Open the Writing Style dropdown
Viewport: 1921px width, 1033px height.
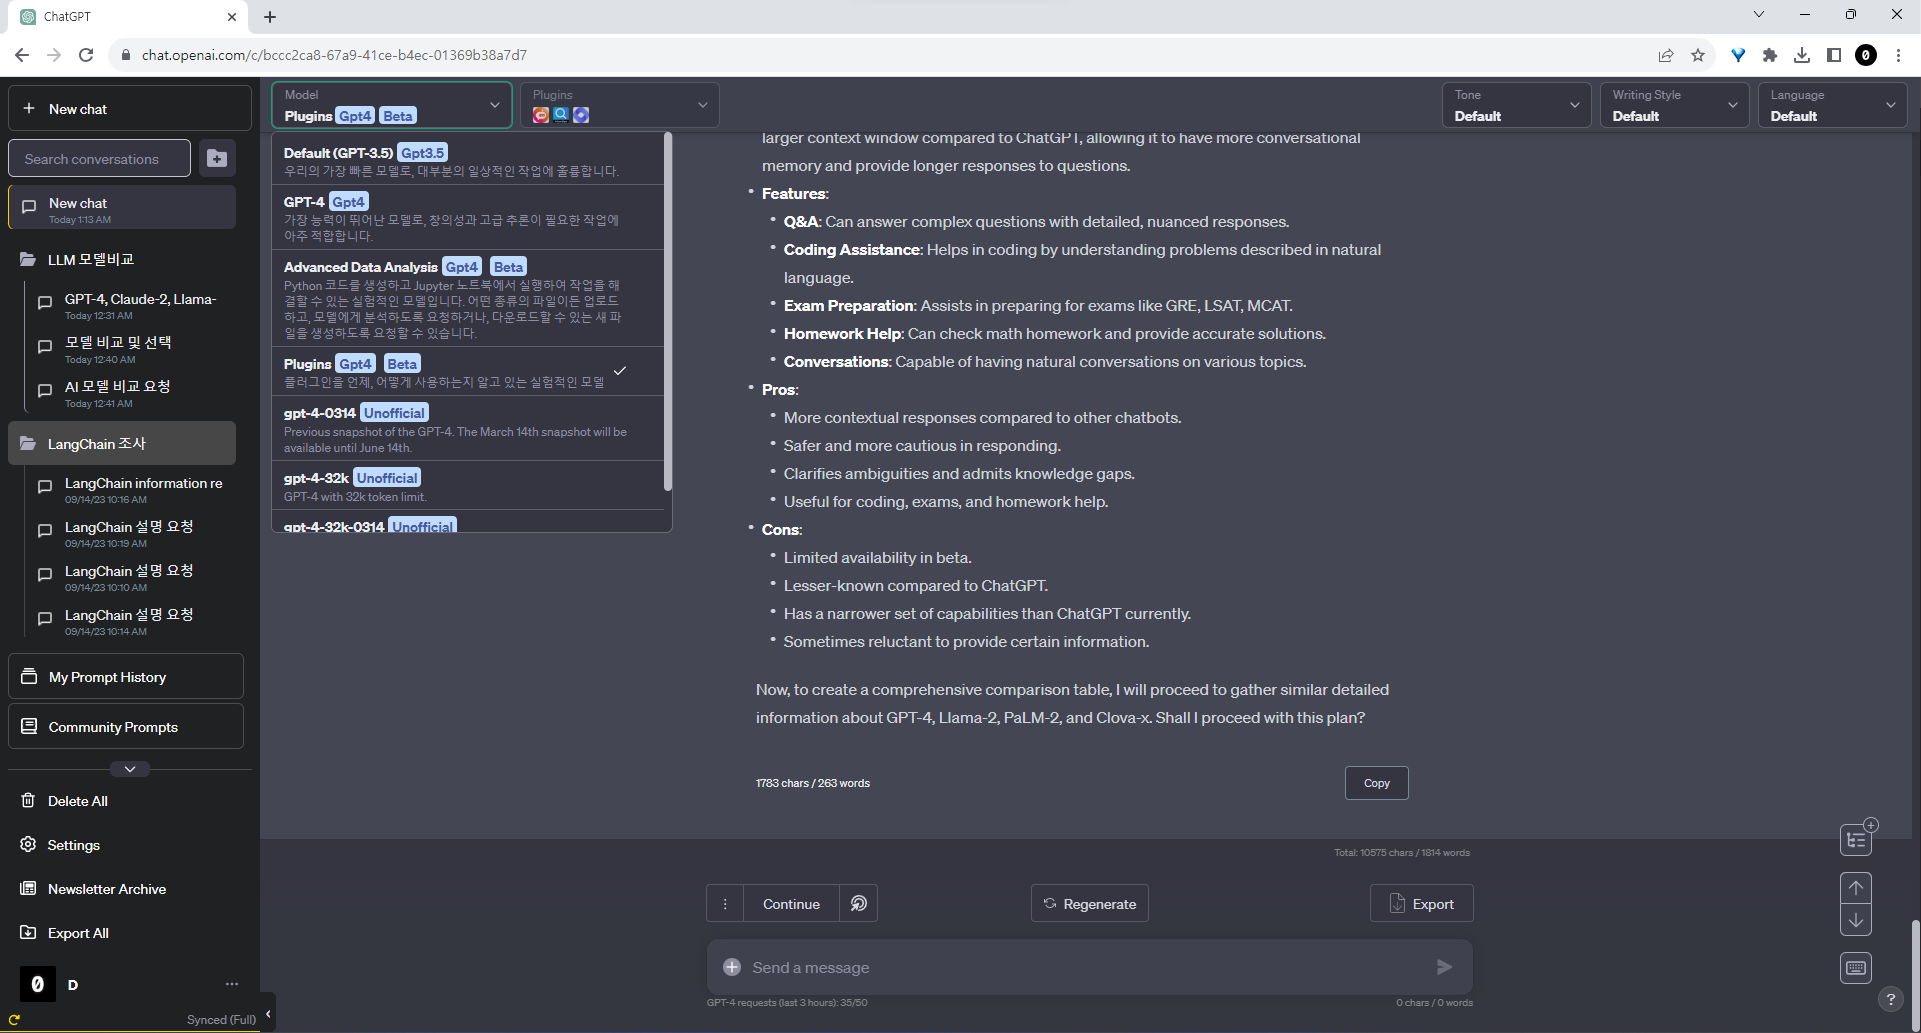[x=1675, y=105]
